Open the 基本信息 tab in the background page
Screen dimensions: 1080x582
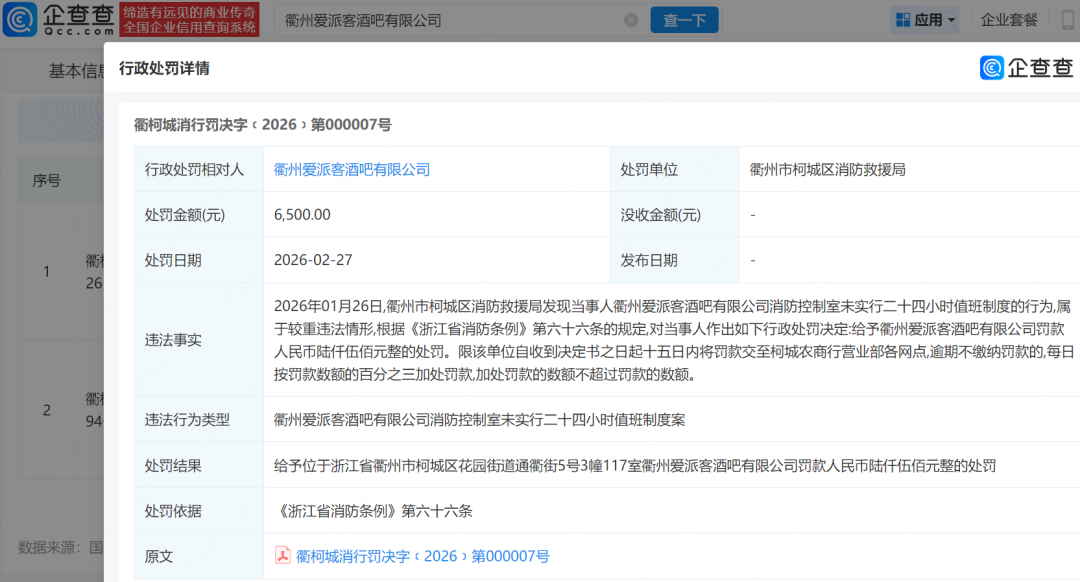click(x=76, y=71)
